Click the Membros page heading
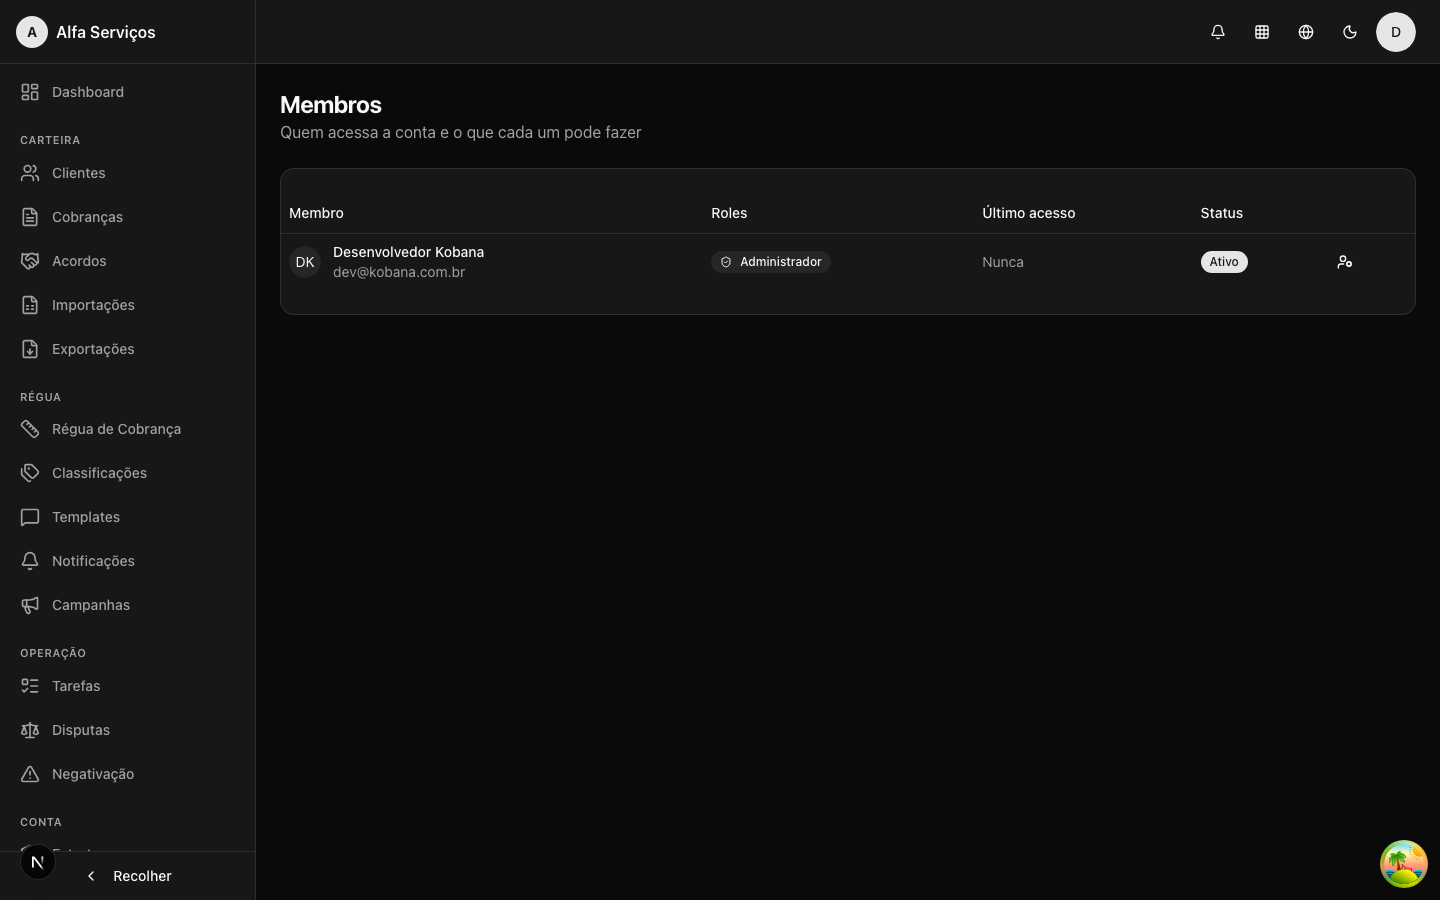The height and width of the screenshot is (900, 1440). [331, 105]
